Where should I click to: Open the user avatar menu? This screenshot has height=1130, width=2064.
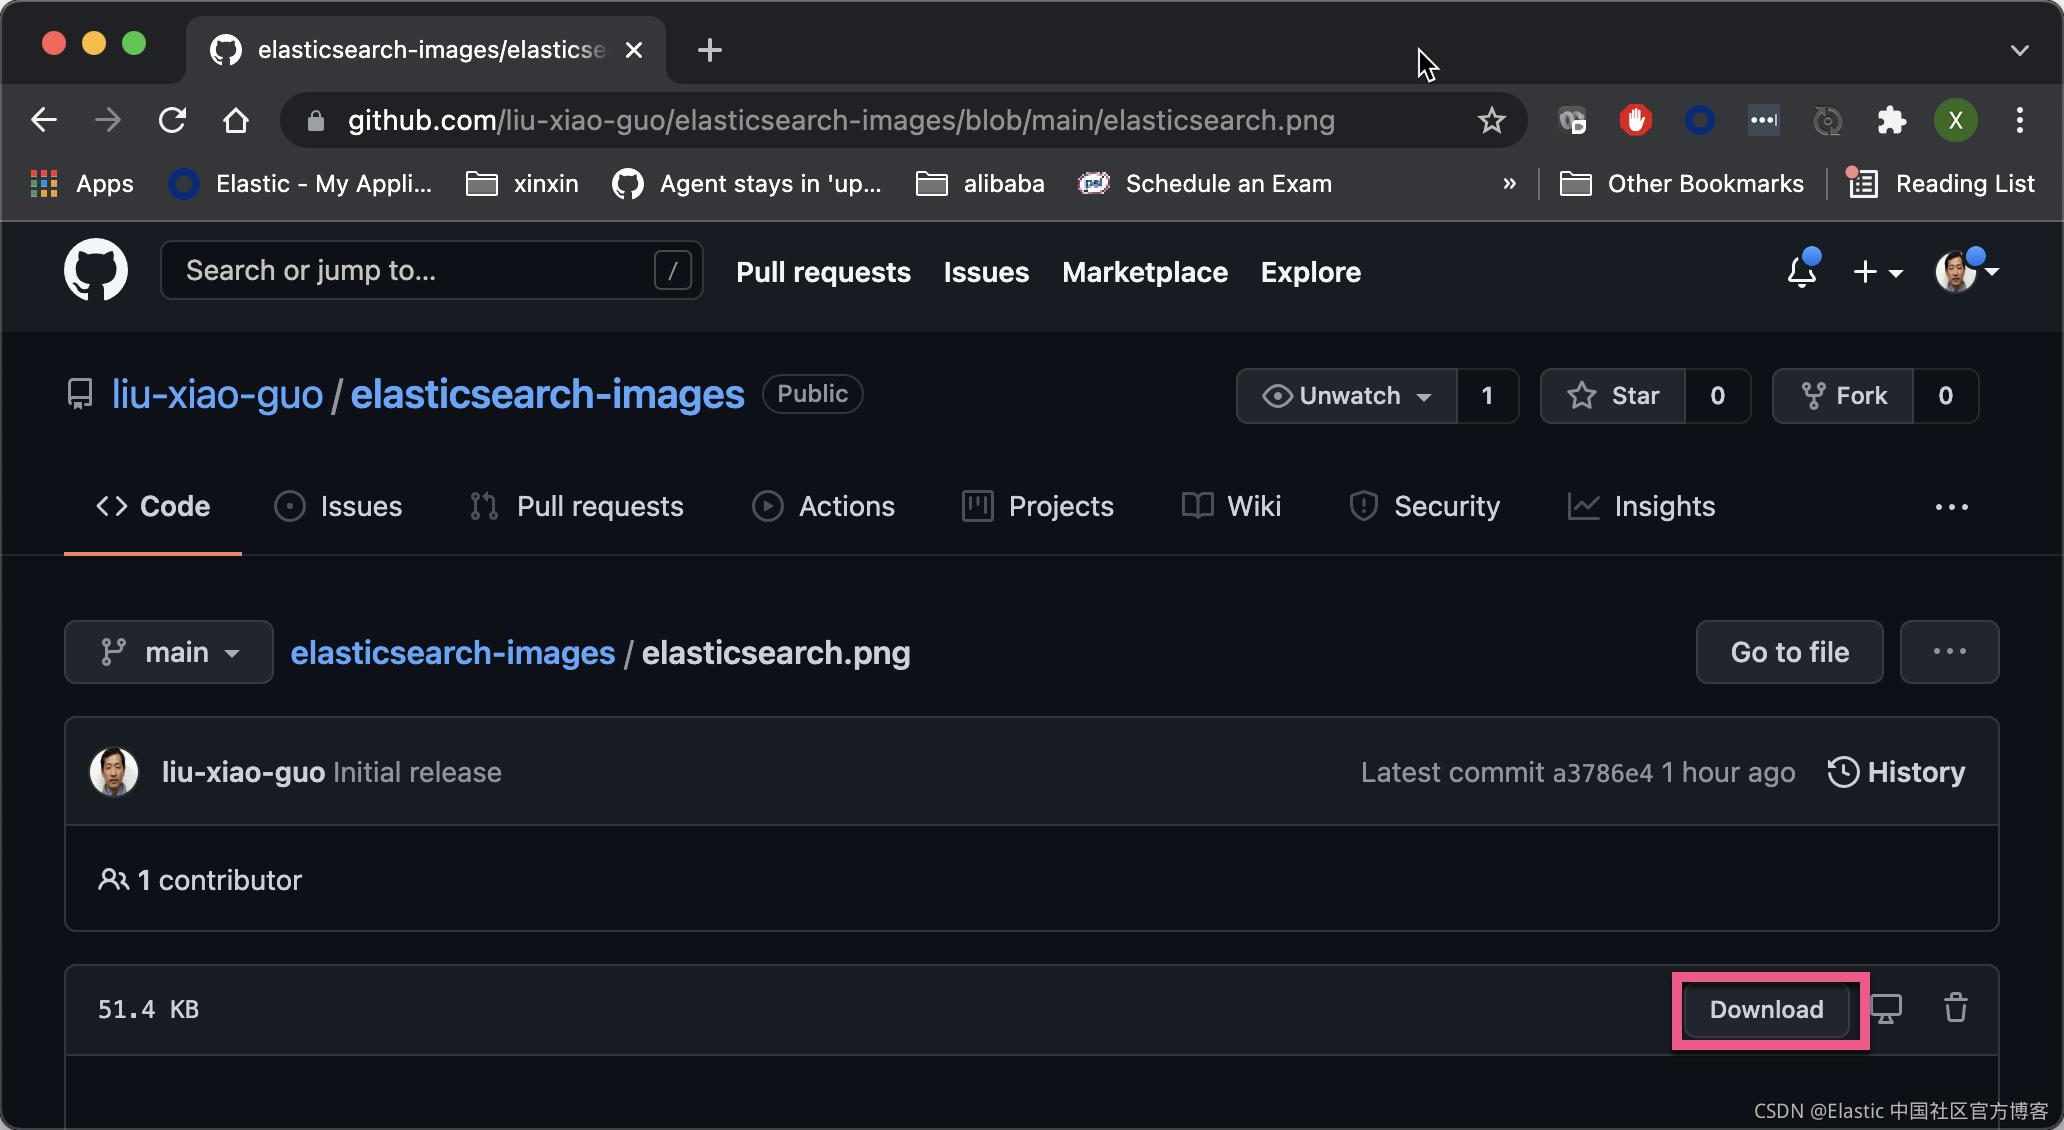coord(1966,271)
